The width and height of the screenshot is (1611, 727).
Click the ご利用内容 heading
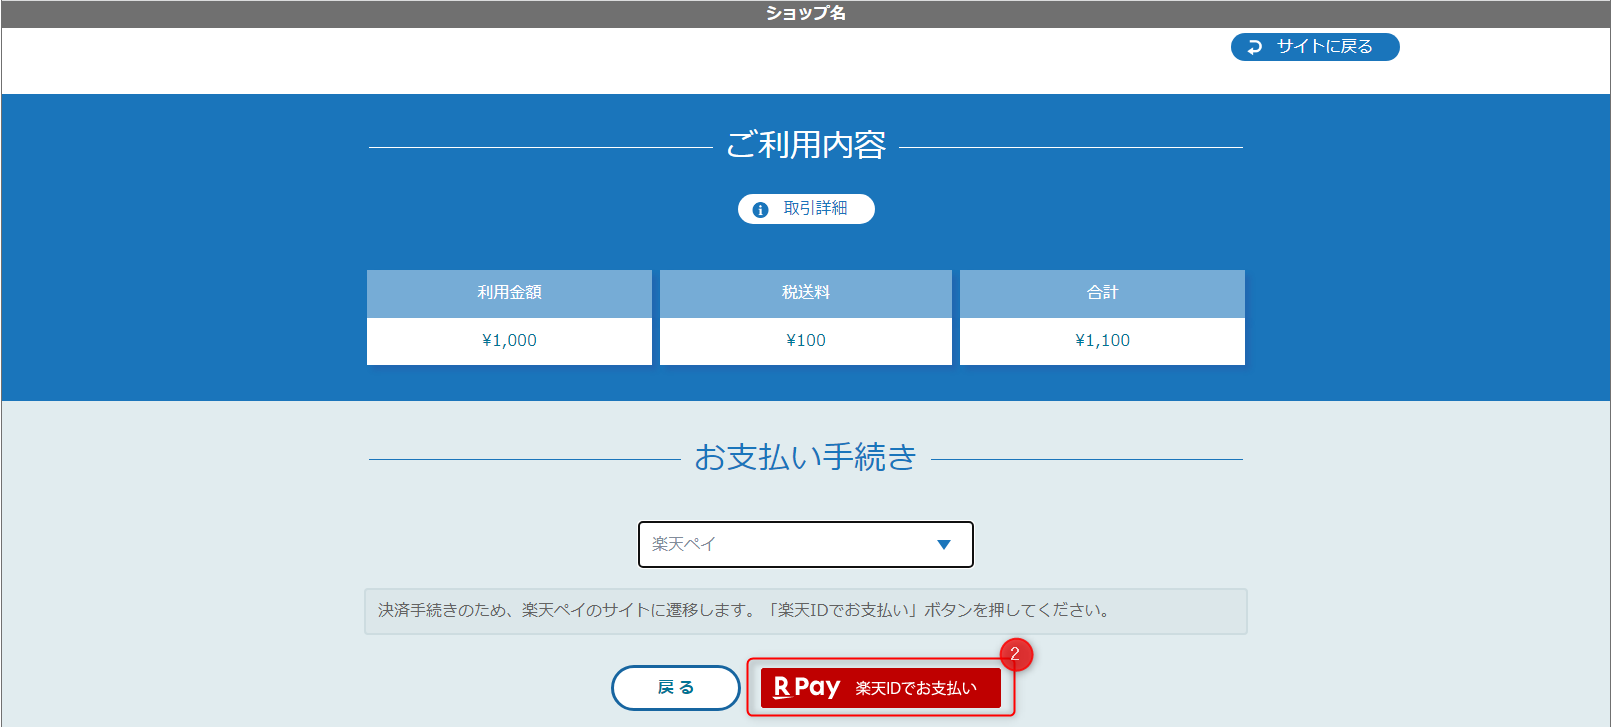click(806, 145)
